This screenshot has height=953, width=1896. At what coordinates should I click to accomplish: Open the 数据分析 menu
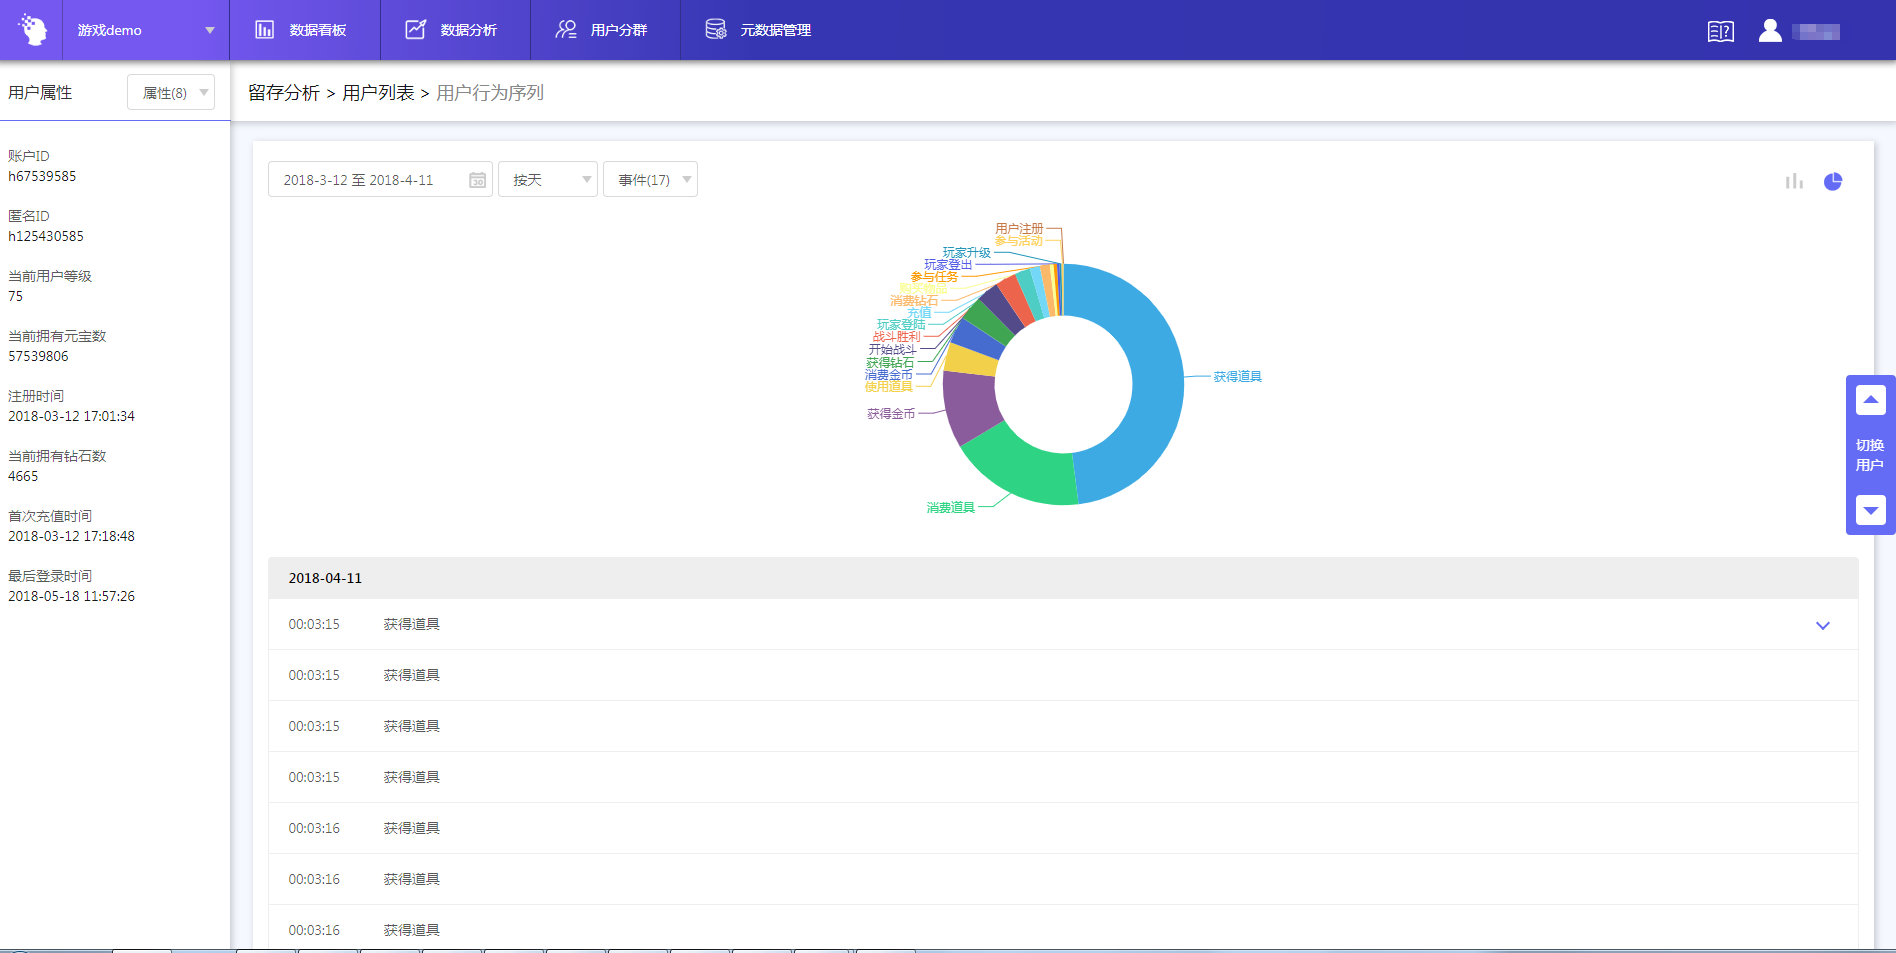(455, 30)
